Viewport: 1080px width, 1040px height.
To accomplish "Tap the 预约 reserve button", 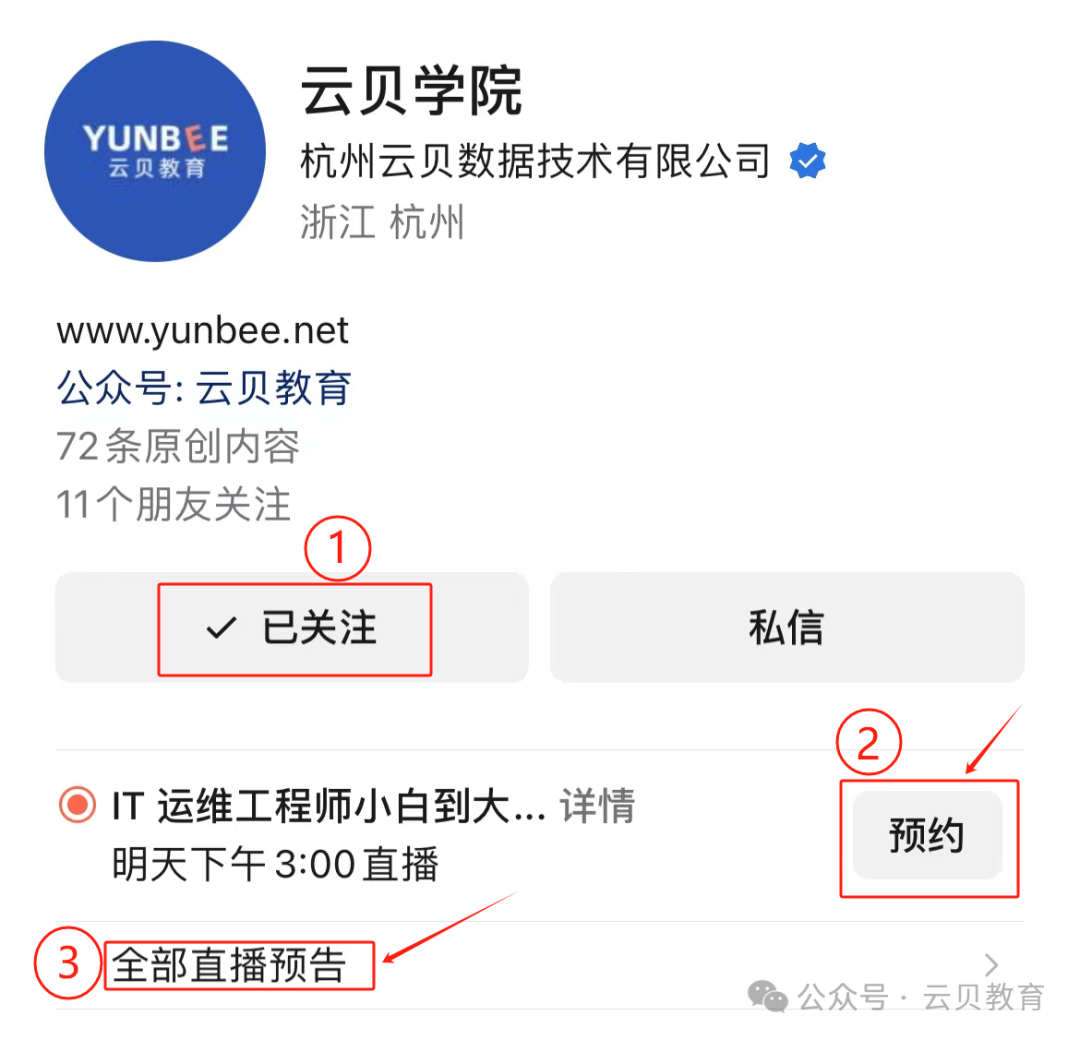I will coord(927,835).
